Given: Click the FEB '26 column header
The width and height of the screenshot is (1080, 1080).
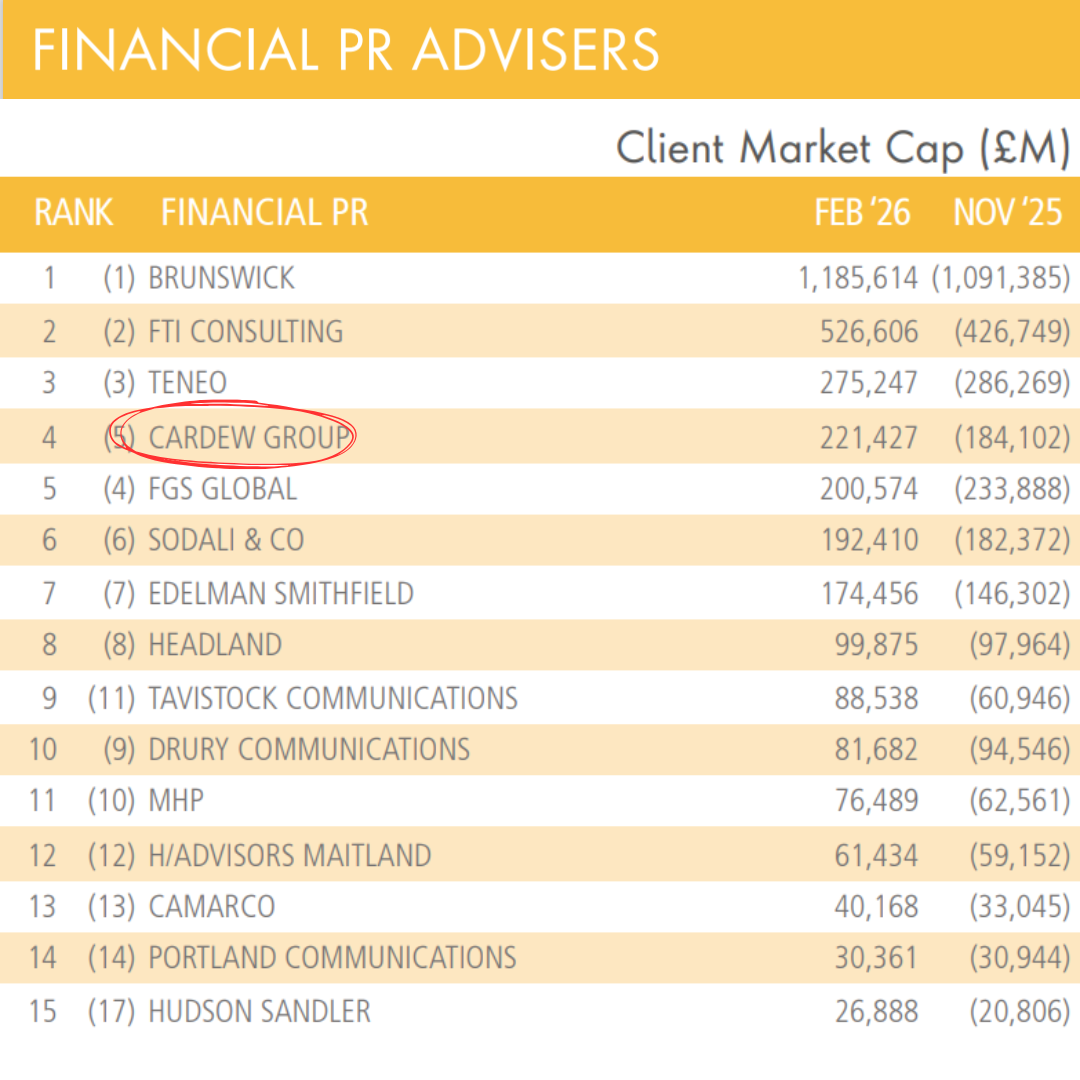Looking at the screenshot, I should (x=862, y=213).
